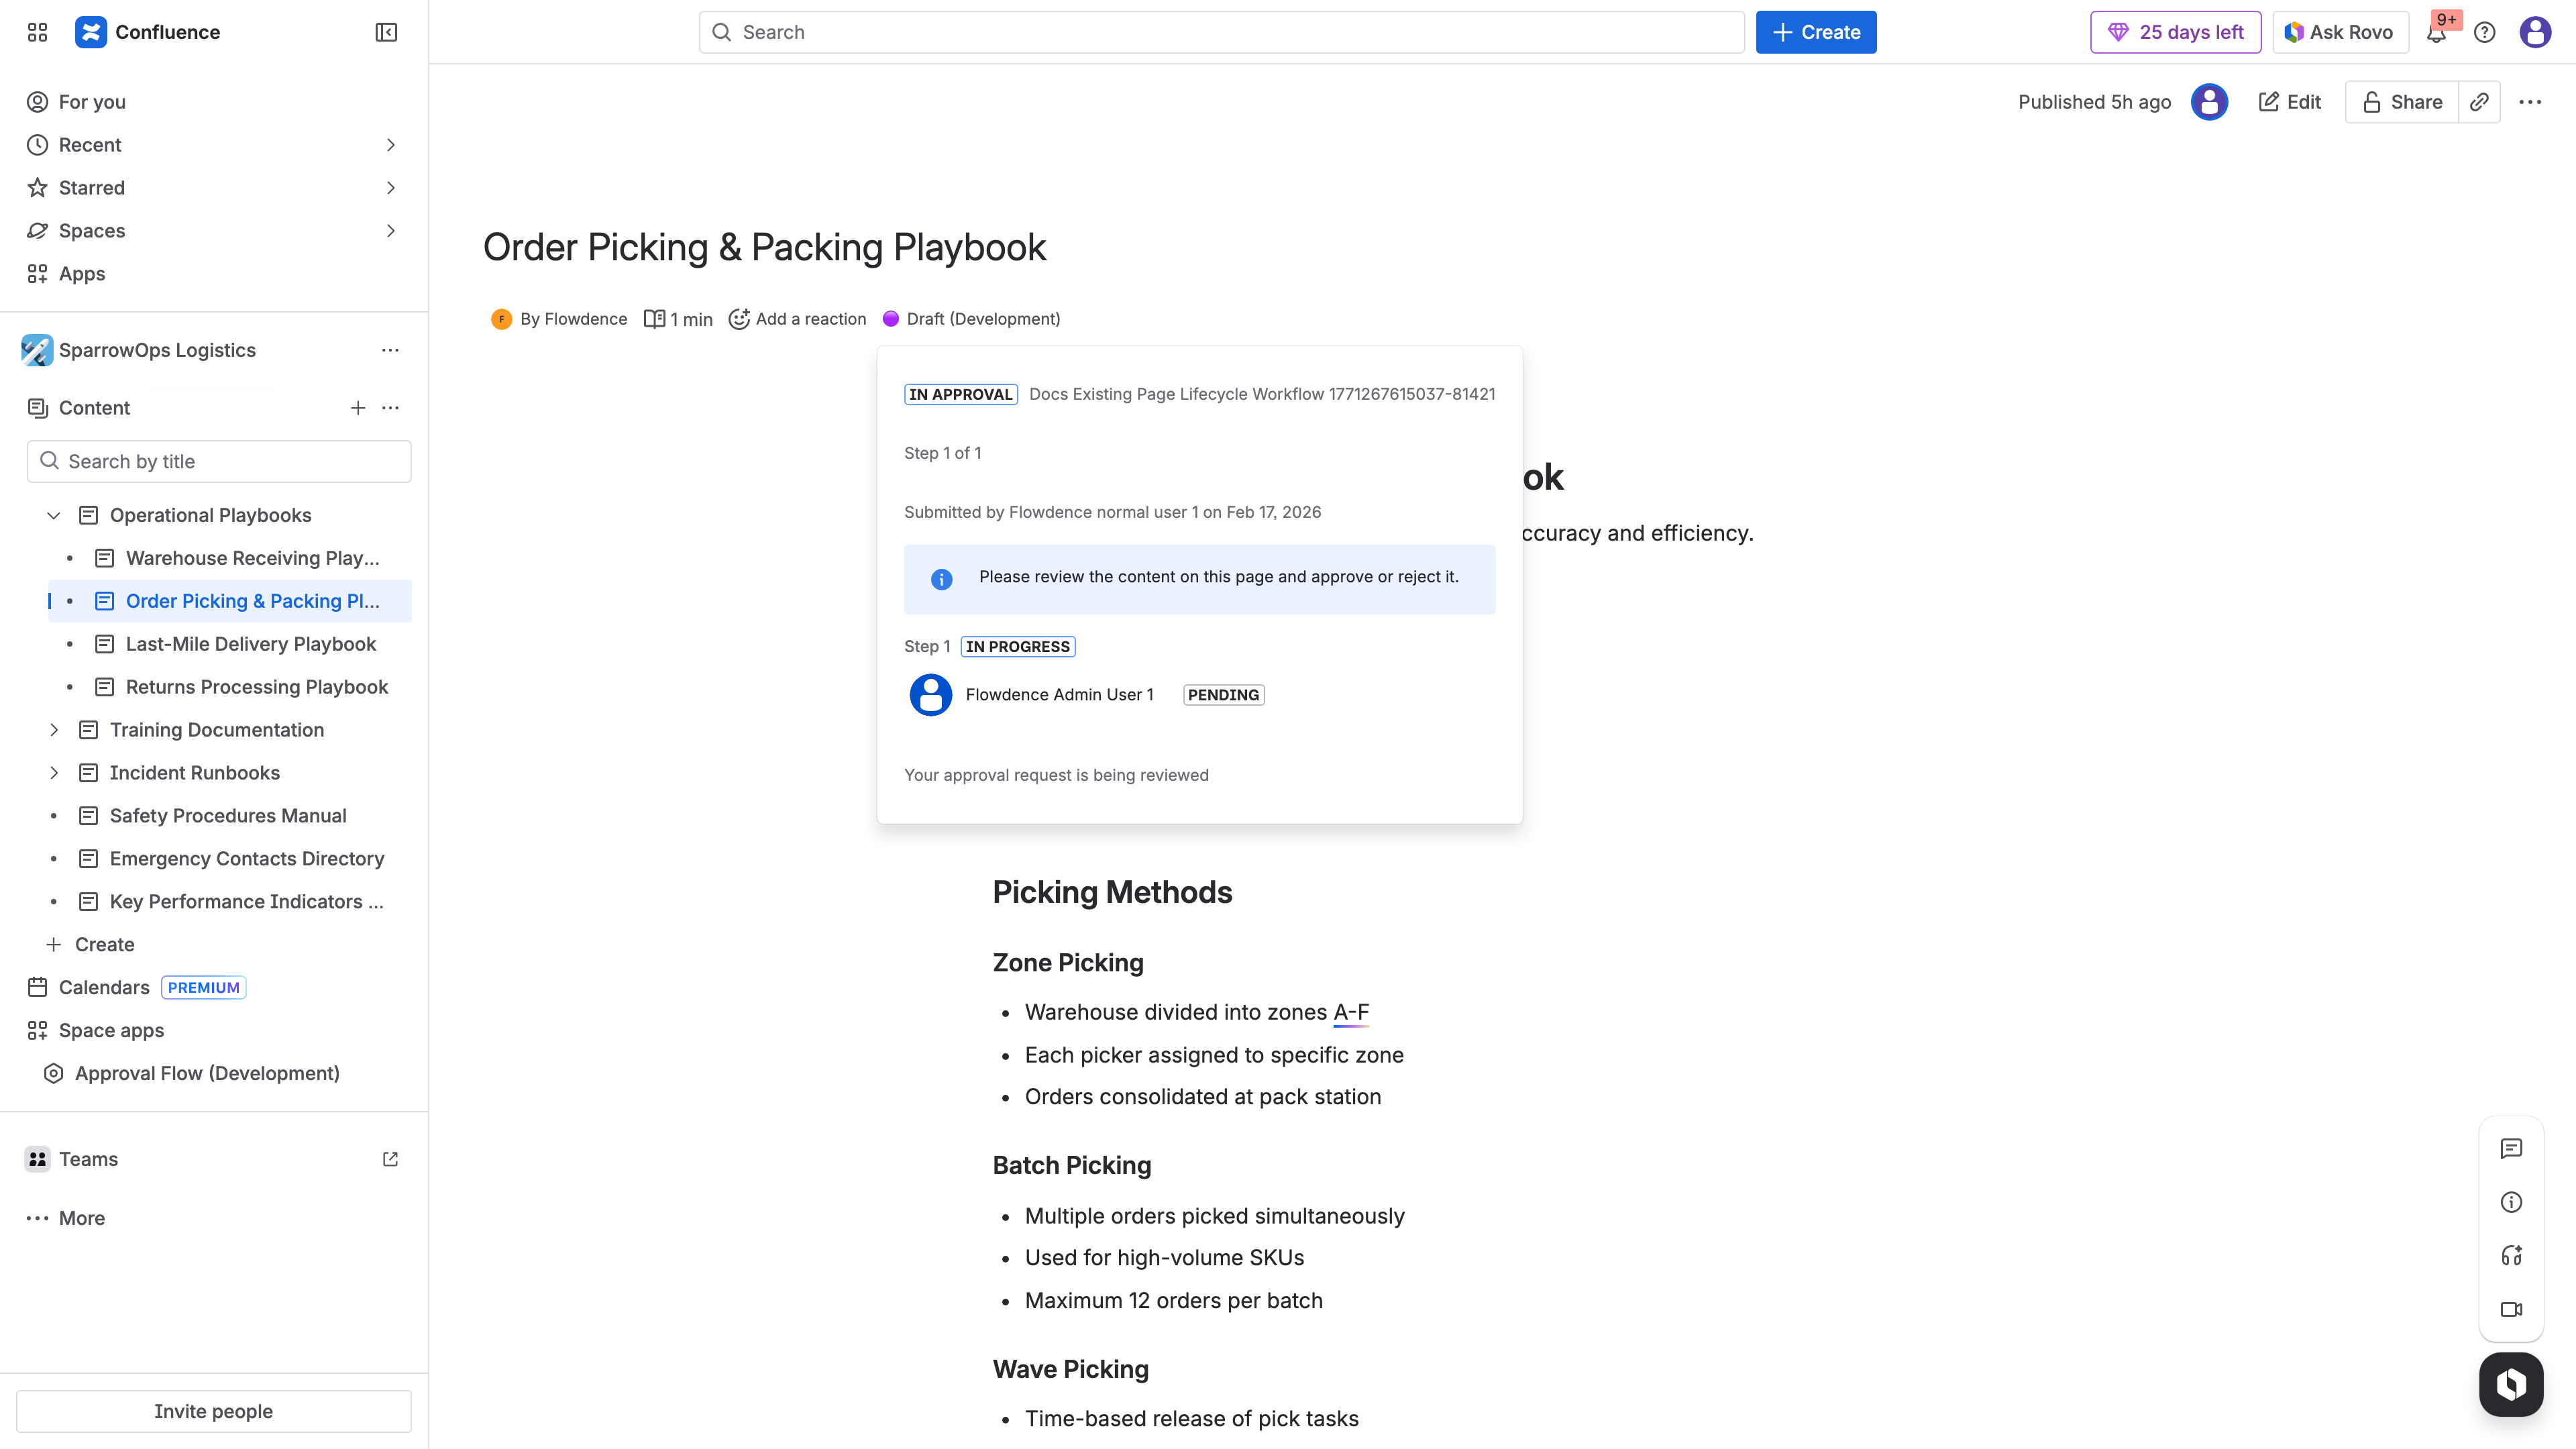2576x1449 pixels.
Task: Collapse the Operational Playbooks section
Action: (52, 515)
